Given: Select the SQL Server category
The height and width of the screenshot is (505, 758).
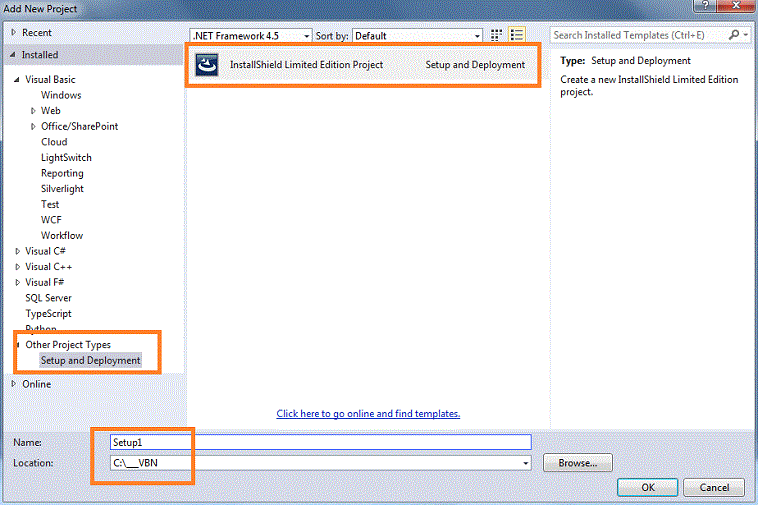Looking at the screenshot, I should [x=48, y=298].
